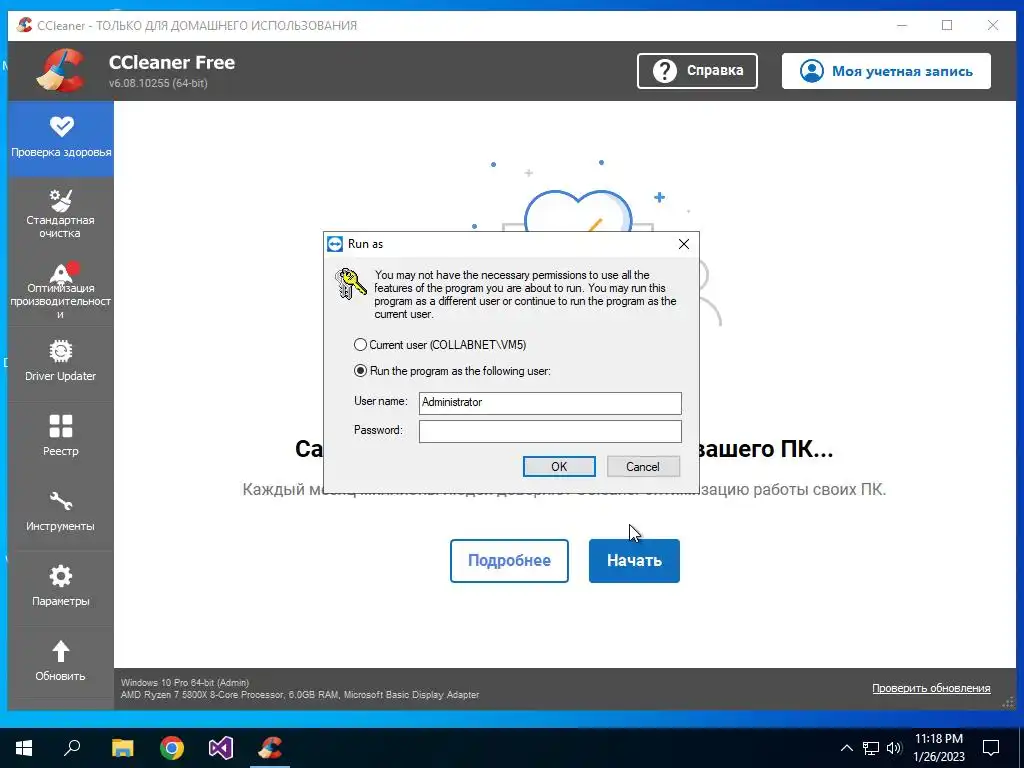
Task: Open the Health Check (Проверка здоровья) section
Action: (x=61, y=138)
